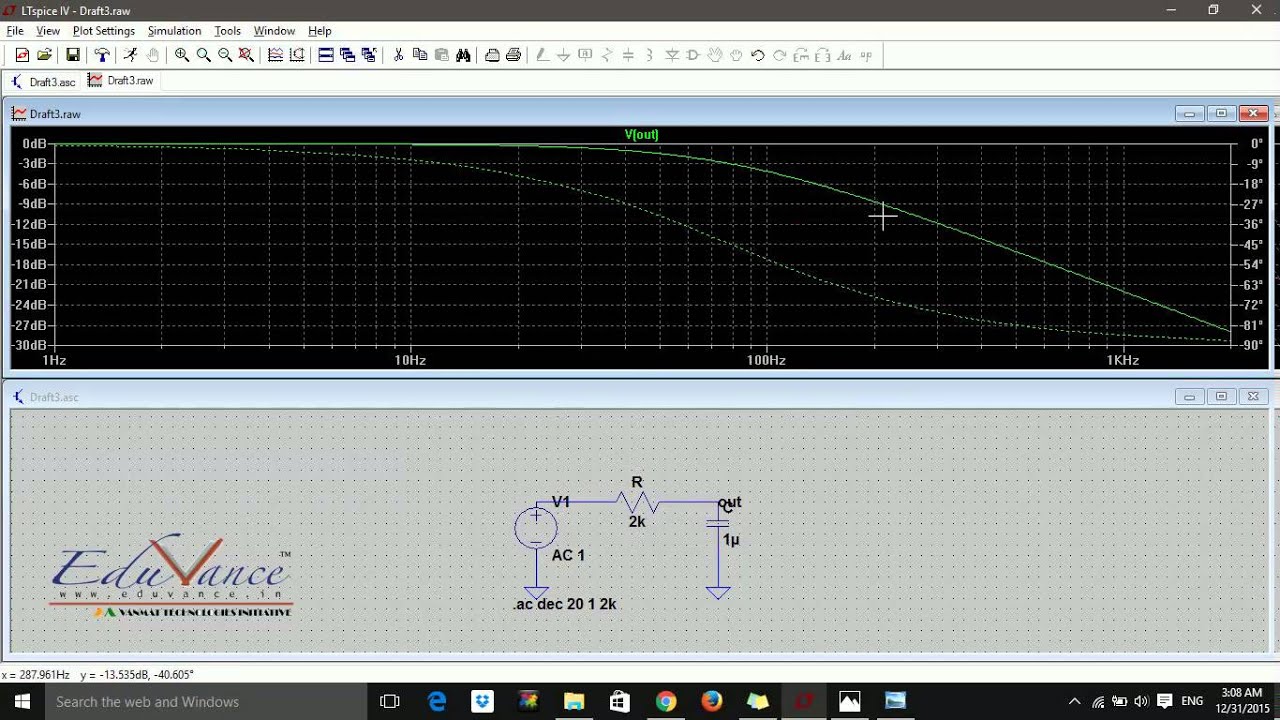The height and width of the screenshot is (720, 1280).
Task: Click the Paste icon
Action: coord(441,55)
